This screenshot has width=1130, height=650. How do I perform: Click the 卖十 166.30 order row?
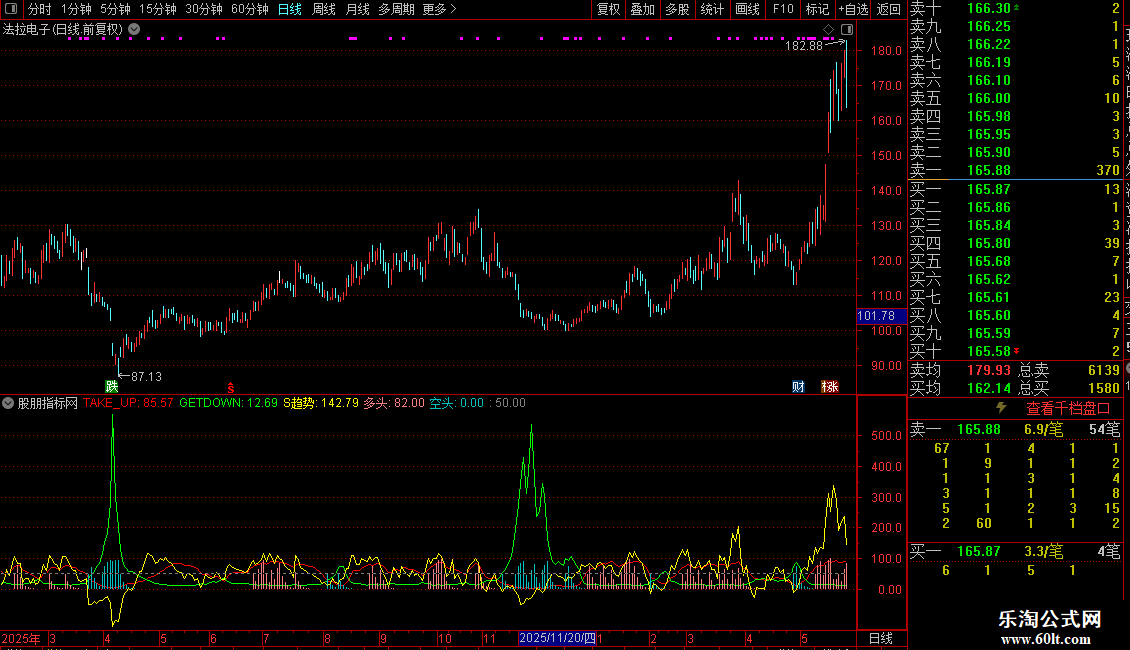pos(1015,8)
